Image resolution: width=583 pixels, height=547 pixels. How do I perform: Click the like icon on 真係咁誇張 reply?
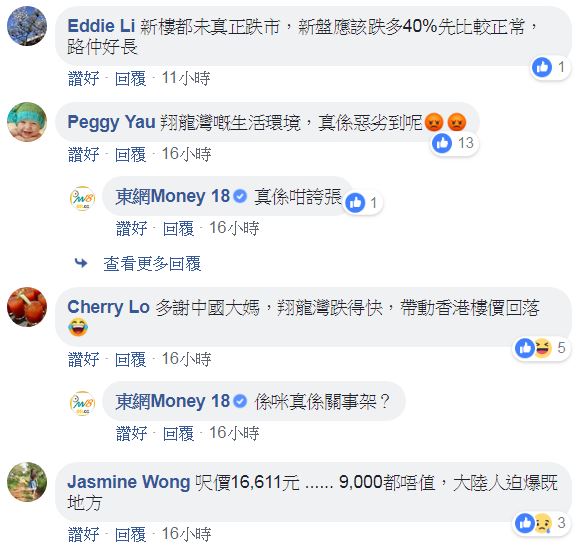[x=355, y=203]
